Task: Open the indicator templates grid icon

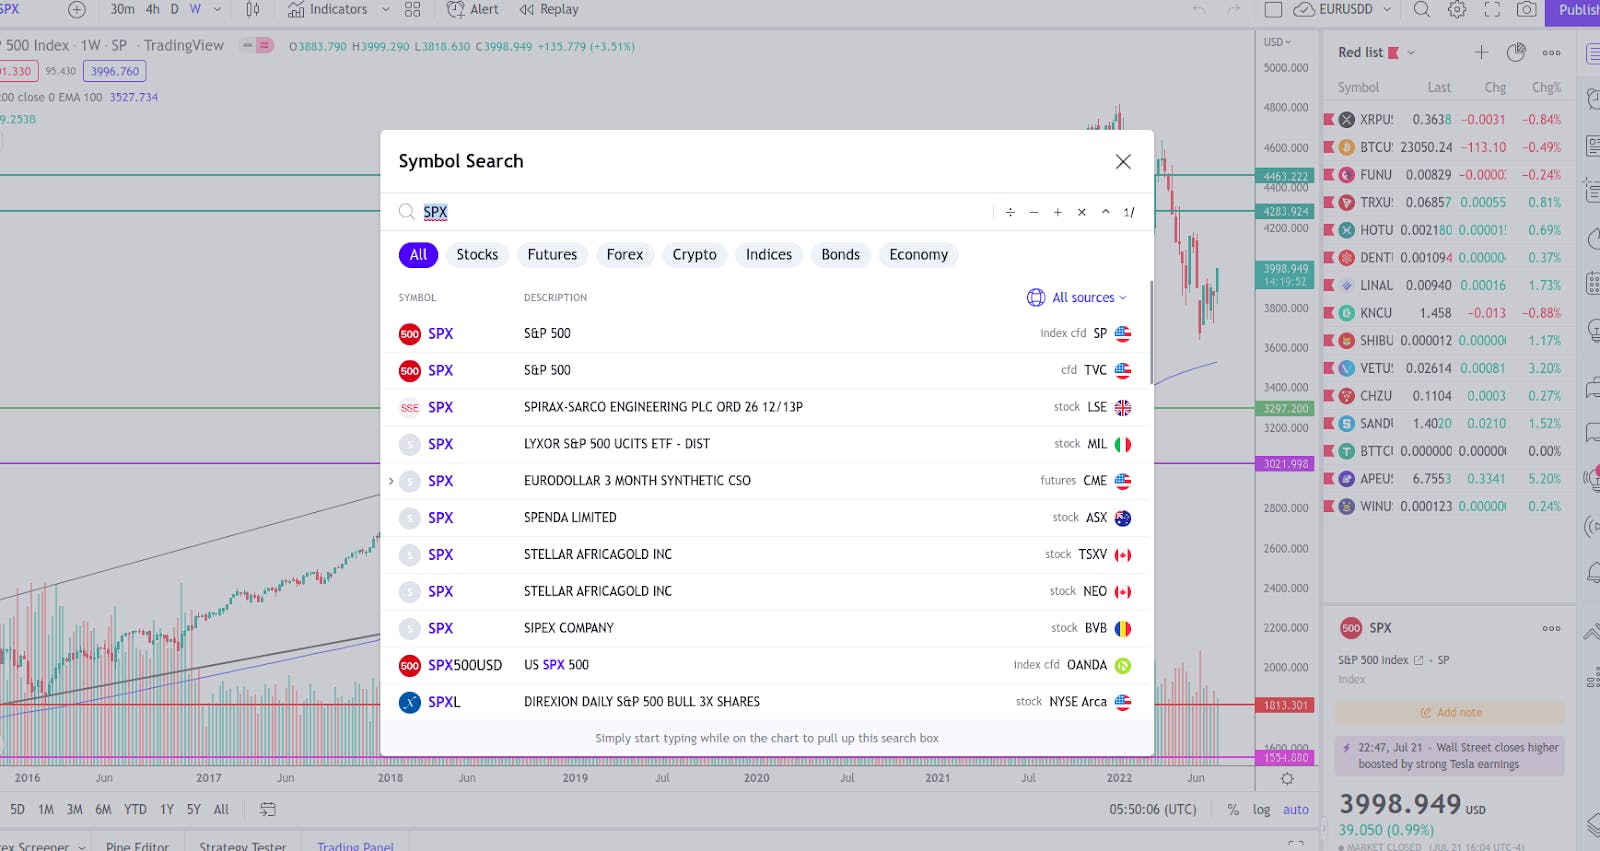Action: coord(413,9)
